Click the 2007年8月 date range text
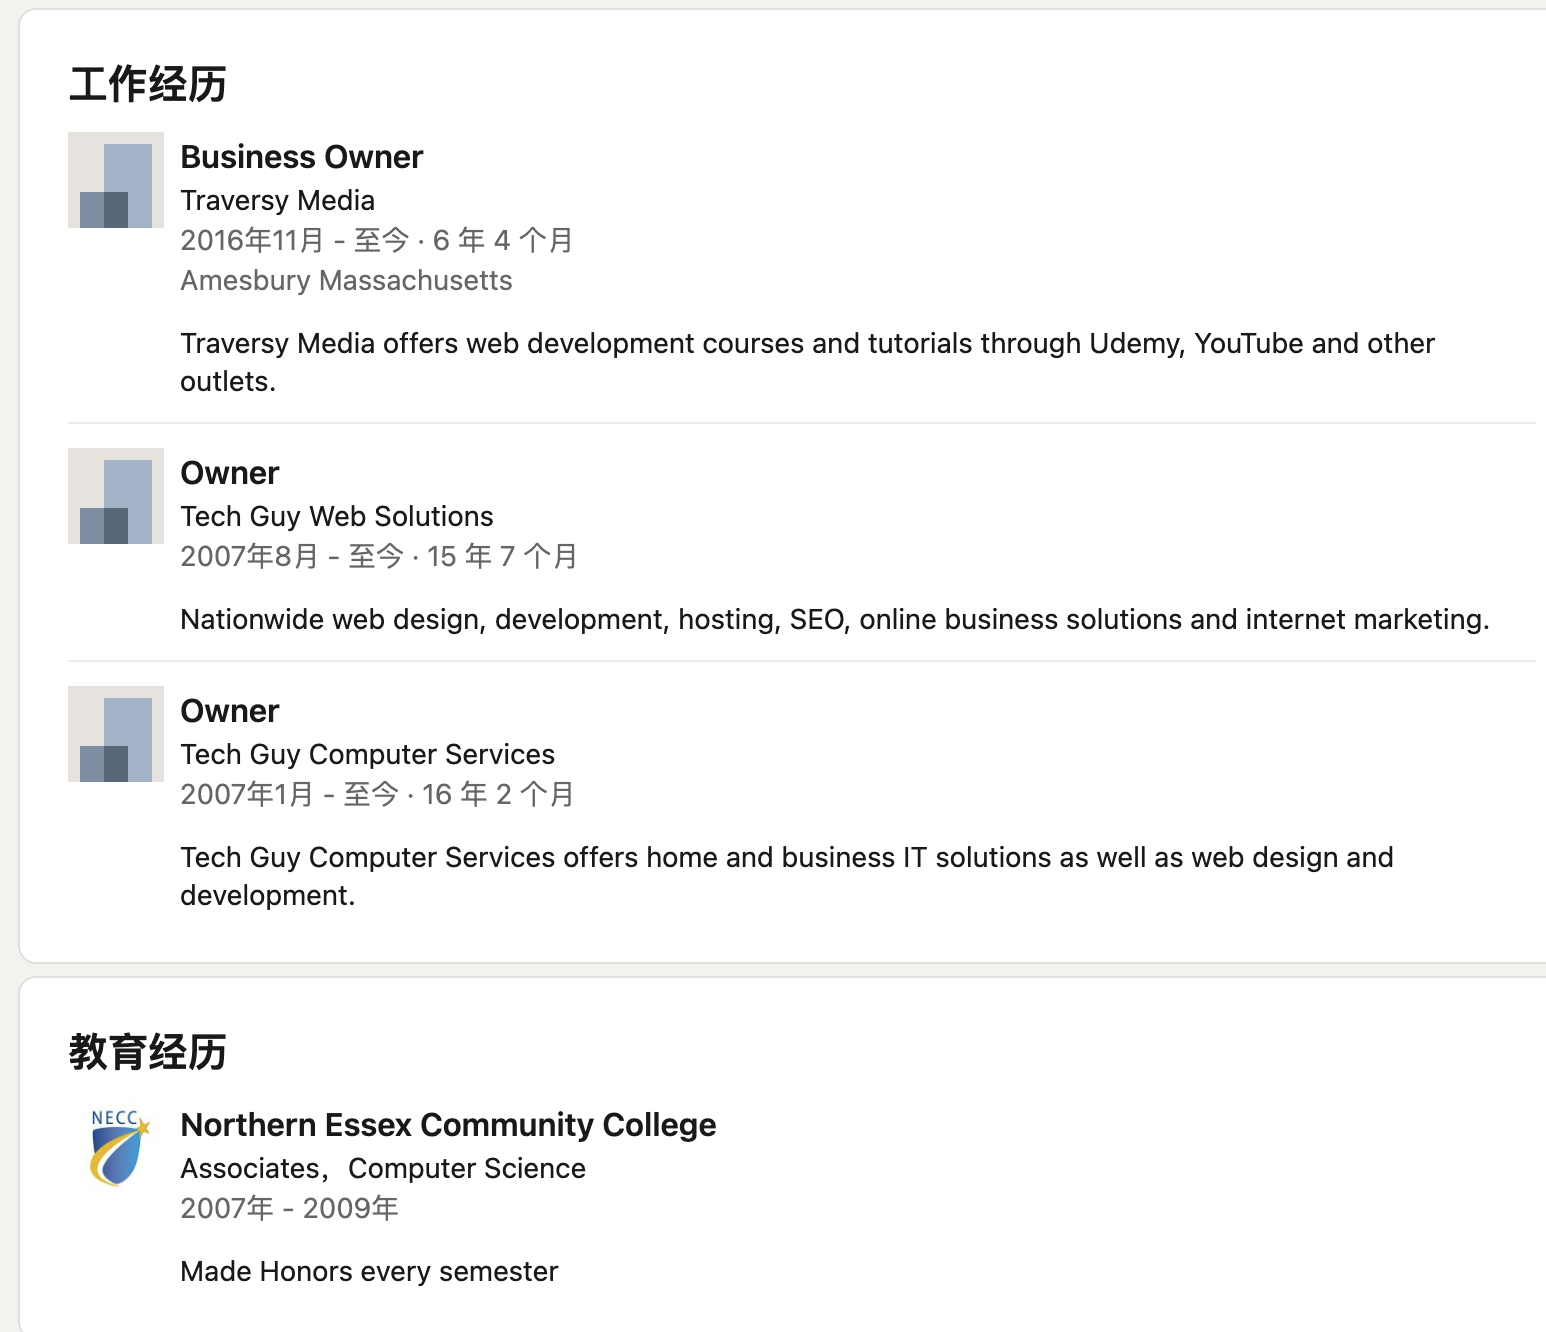1546x1332 pixels. 378,556
